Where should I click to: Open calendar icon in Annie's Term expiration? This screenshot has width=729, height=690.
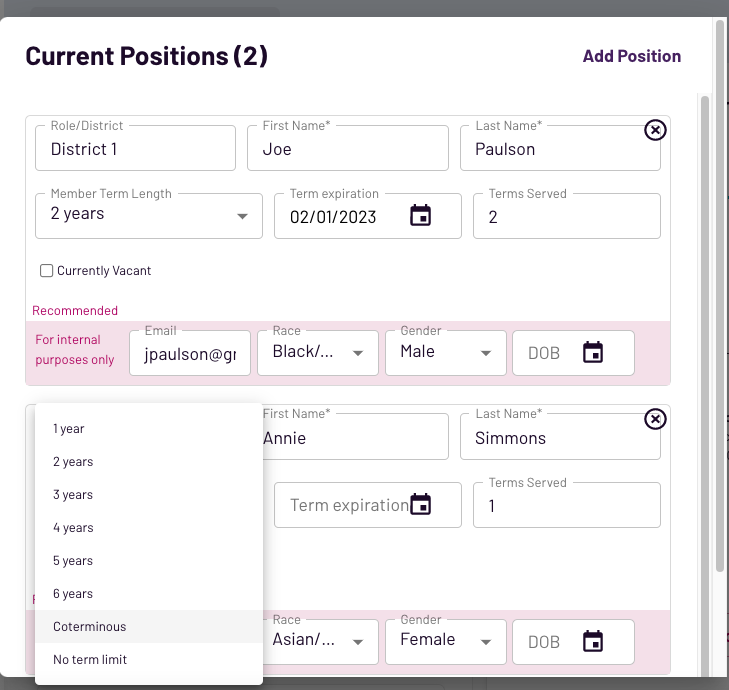(x=421, y=504)
